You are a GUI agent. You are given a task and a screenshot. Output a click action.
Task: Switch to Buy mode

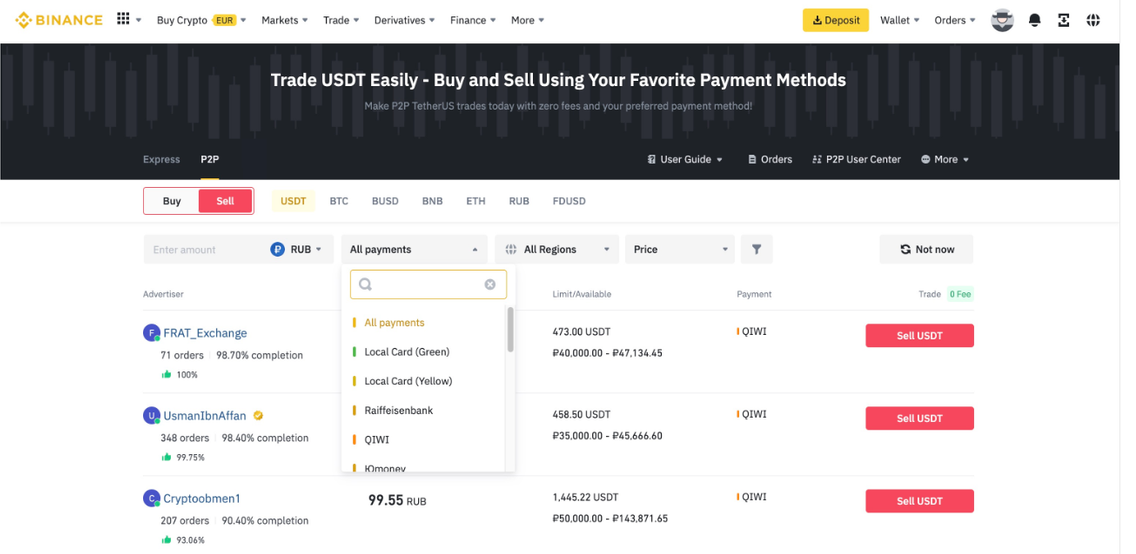(172, 201)
